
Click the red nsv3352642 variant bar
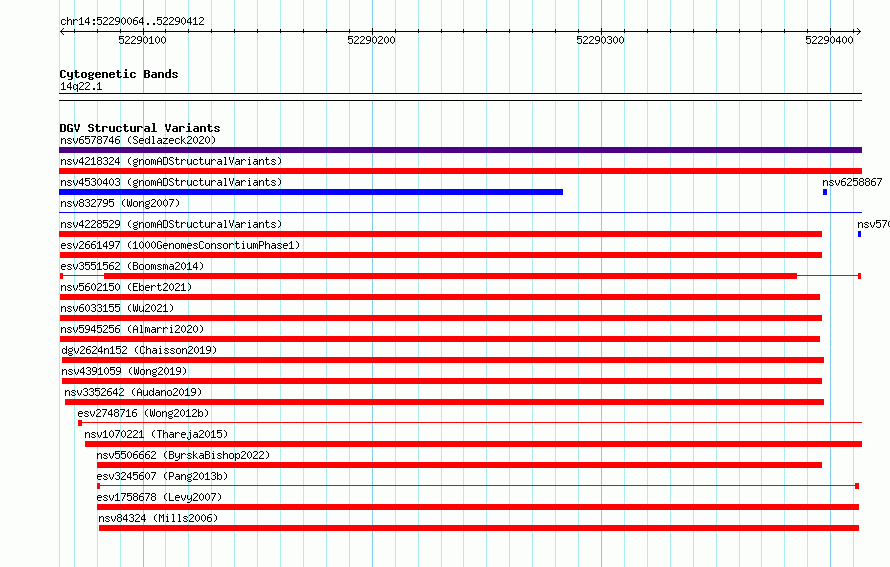pyautogui.click(x=444, y=402)
